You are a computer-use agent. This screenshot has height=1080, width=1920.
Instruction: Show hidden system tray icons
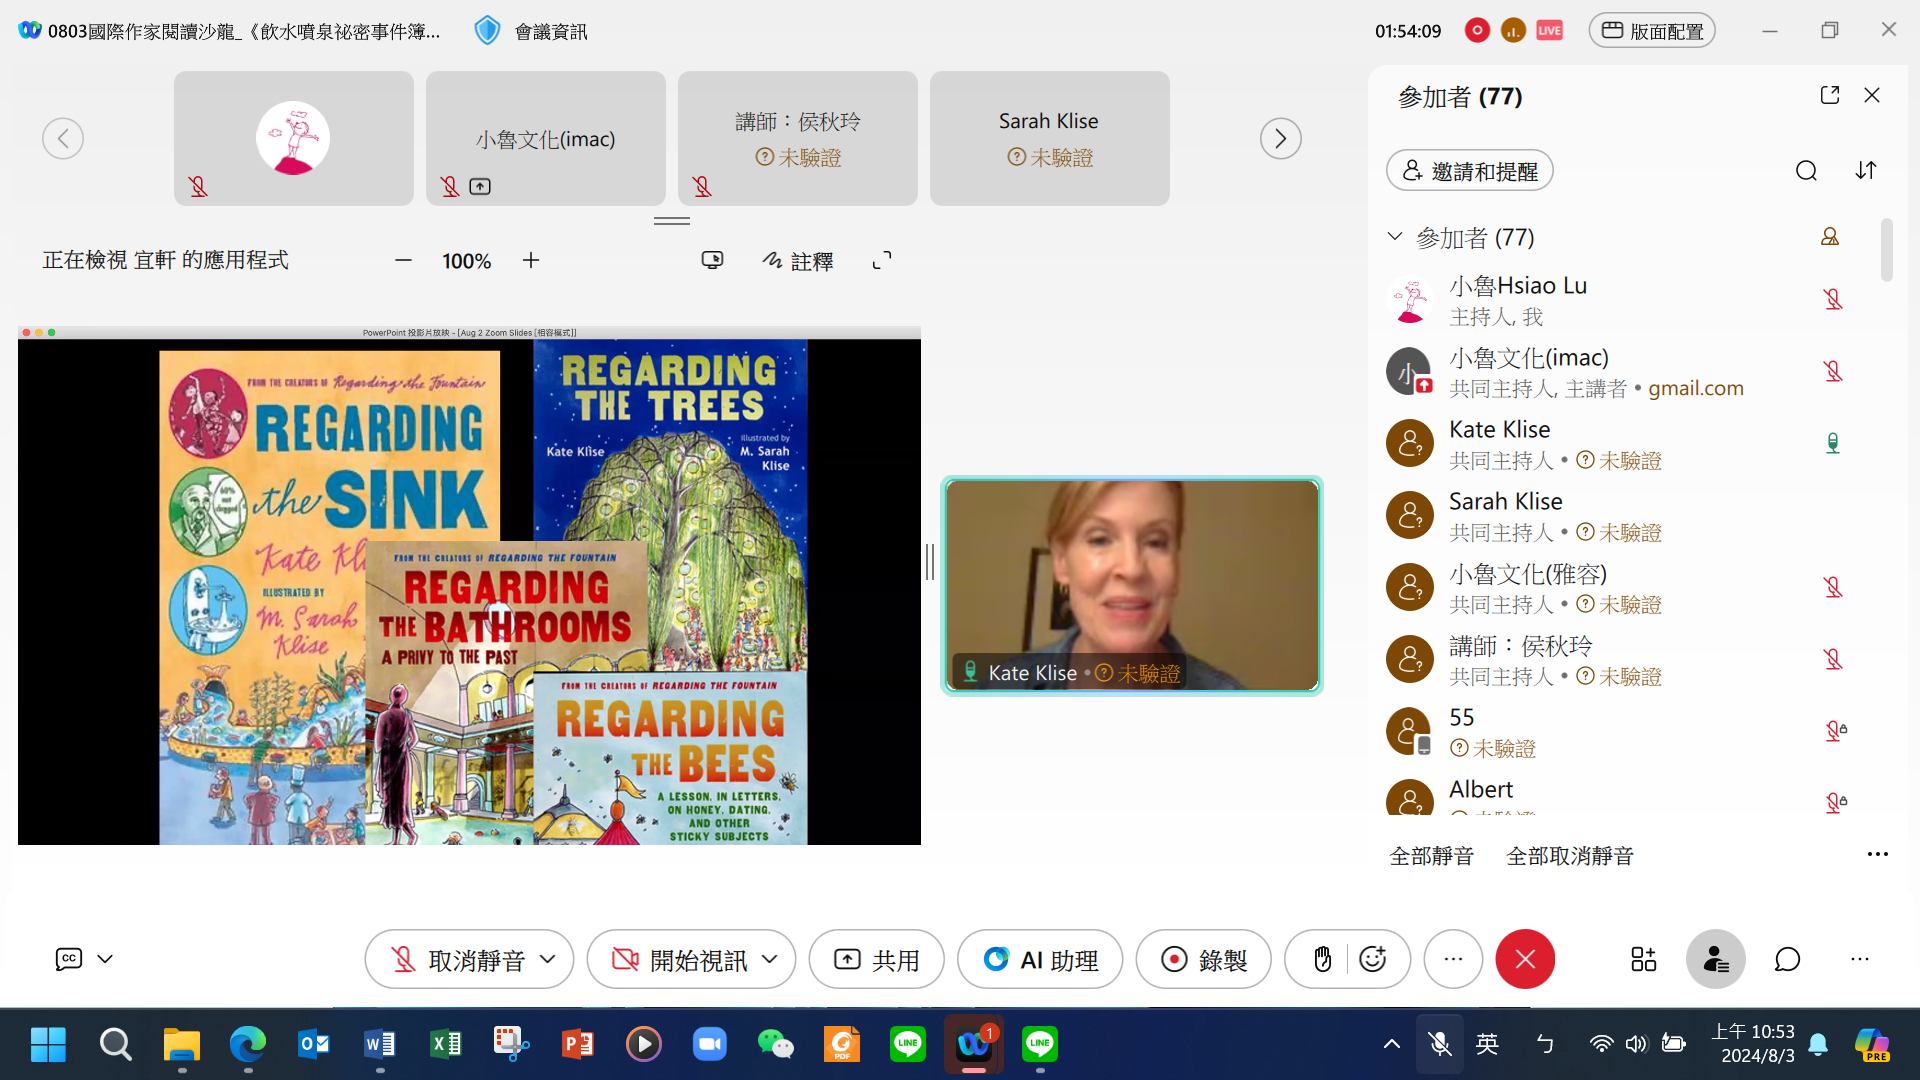coord(1391,1045)
